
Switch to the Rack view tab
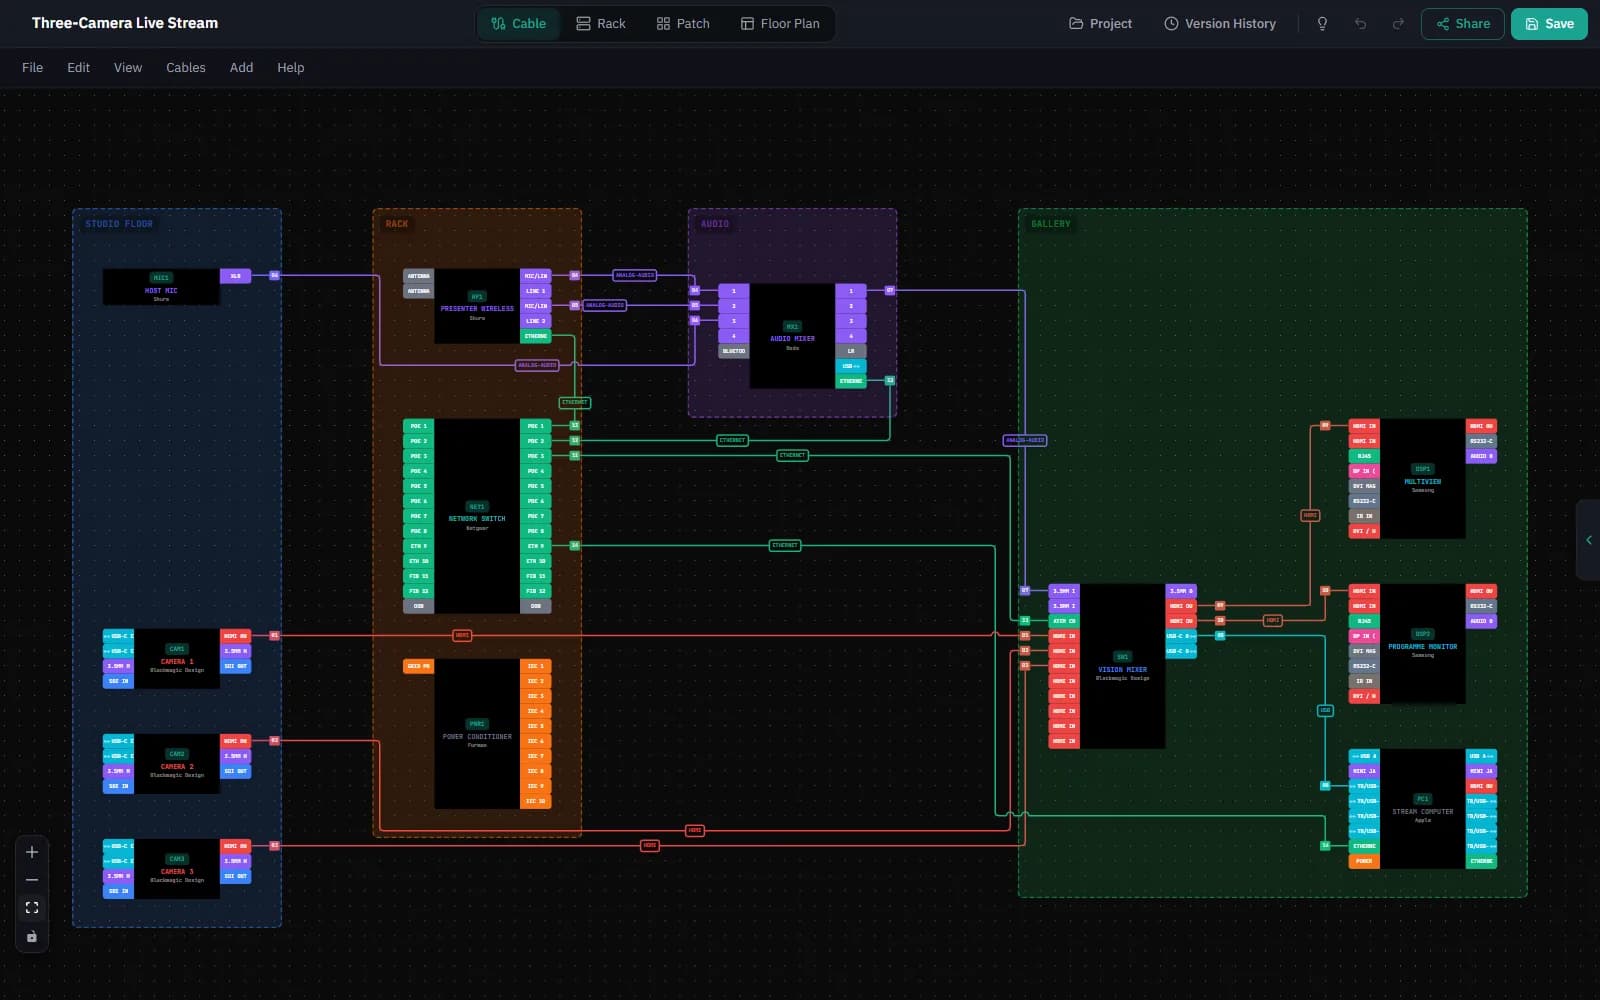pyautogui.click(x=601, y=24)
